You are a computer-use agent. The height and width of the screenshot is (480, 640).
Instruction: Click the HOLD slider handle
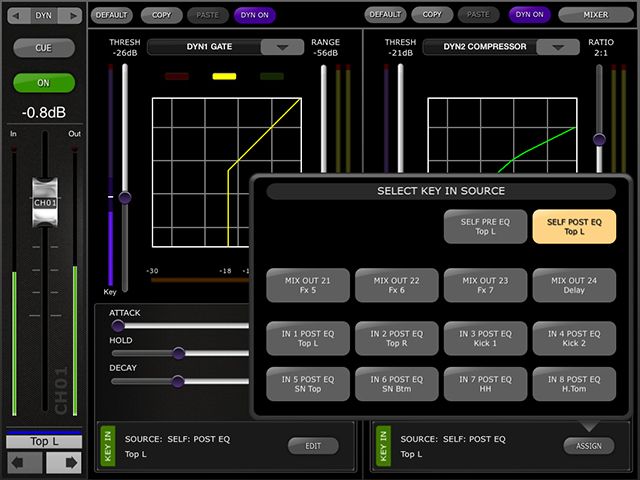point(178,353)
